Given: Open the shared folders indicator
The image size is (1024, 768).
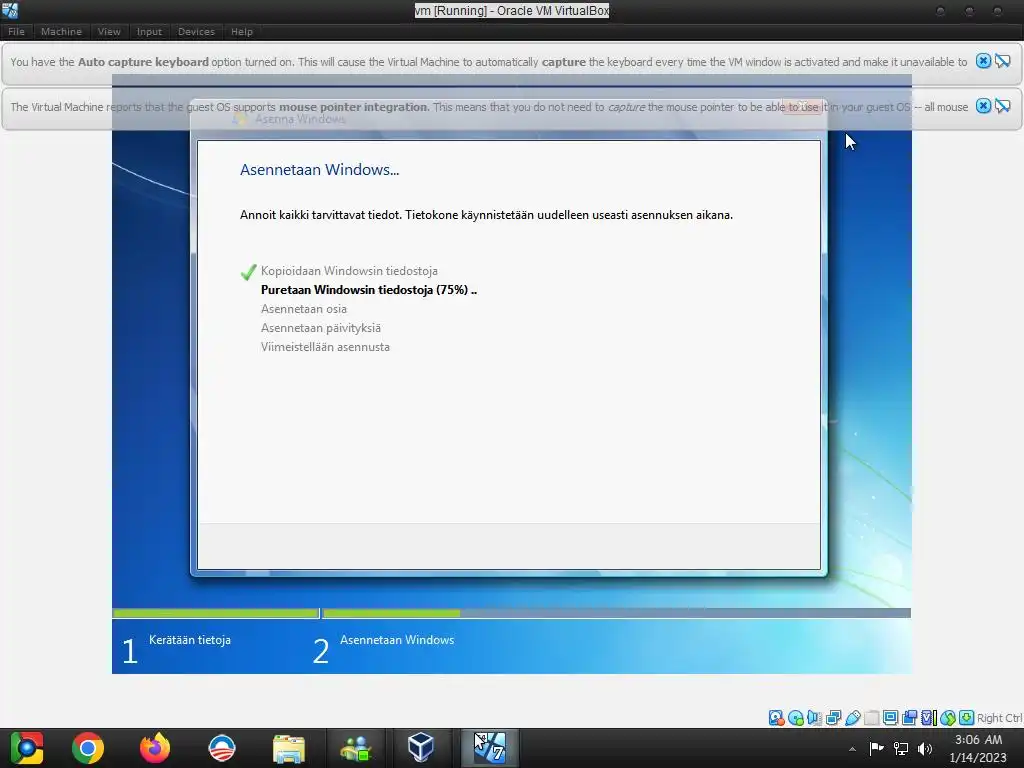Looking at the screenshot, I should point(871,718).
